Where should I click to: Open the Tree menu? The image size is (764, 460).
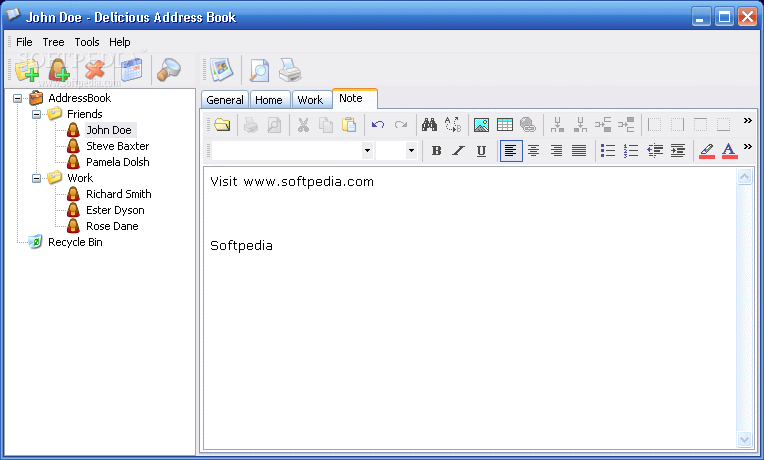[x=53, y=42]
